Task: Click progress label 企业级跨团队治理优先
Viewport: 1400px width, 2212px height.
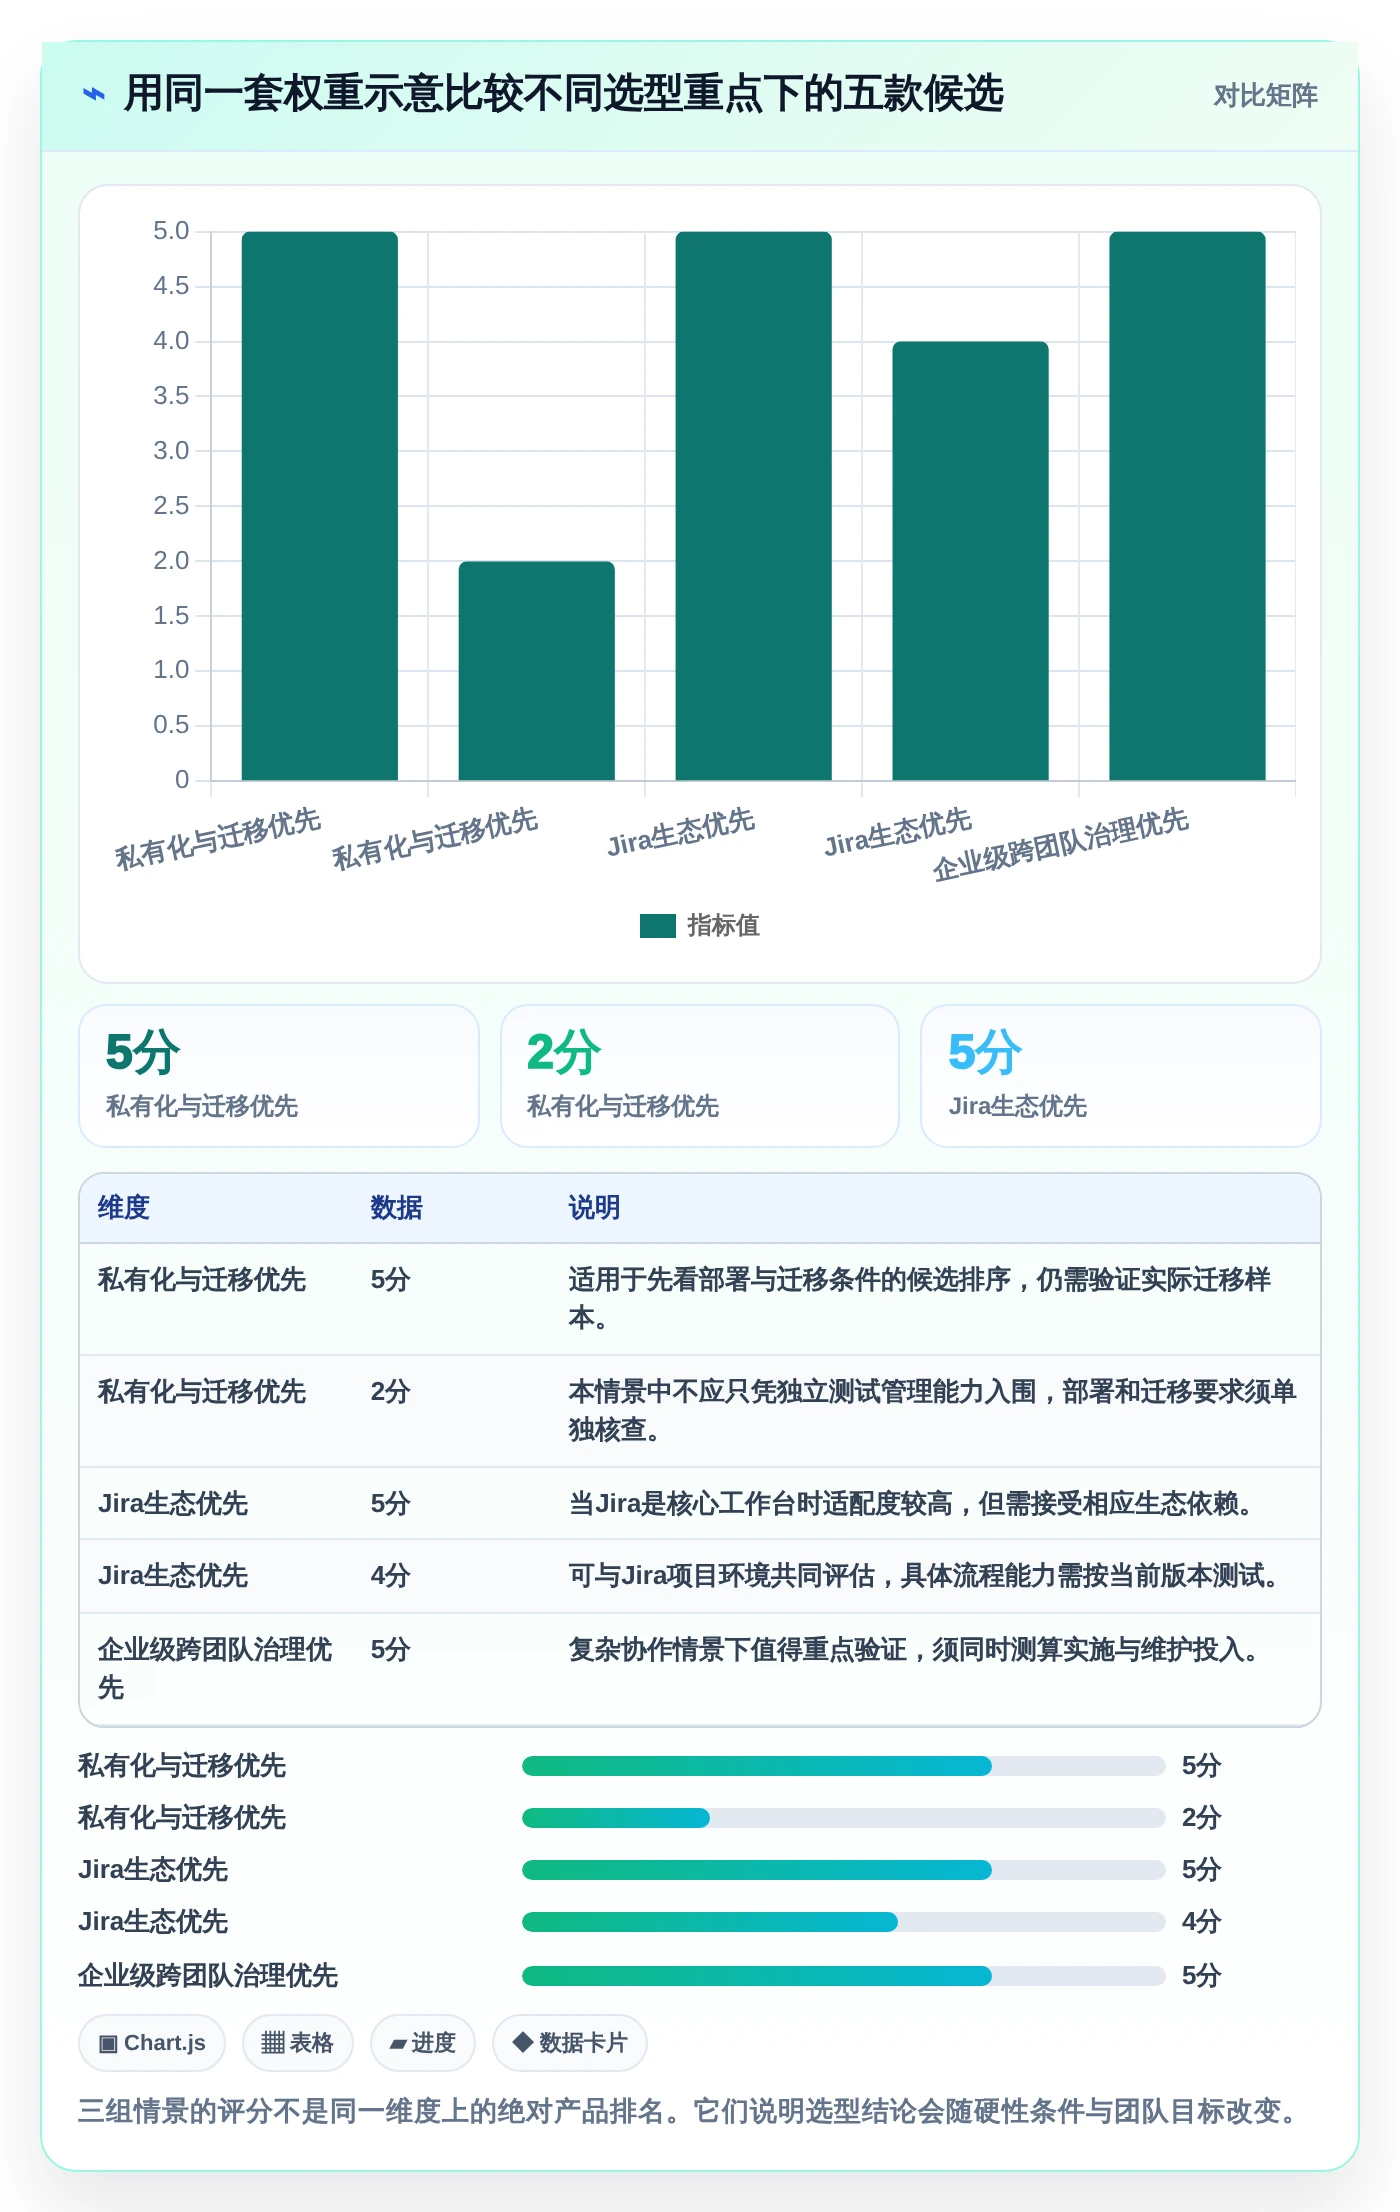Action: pyautogui.click(x=208, y=1976)
